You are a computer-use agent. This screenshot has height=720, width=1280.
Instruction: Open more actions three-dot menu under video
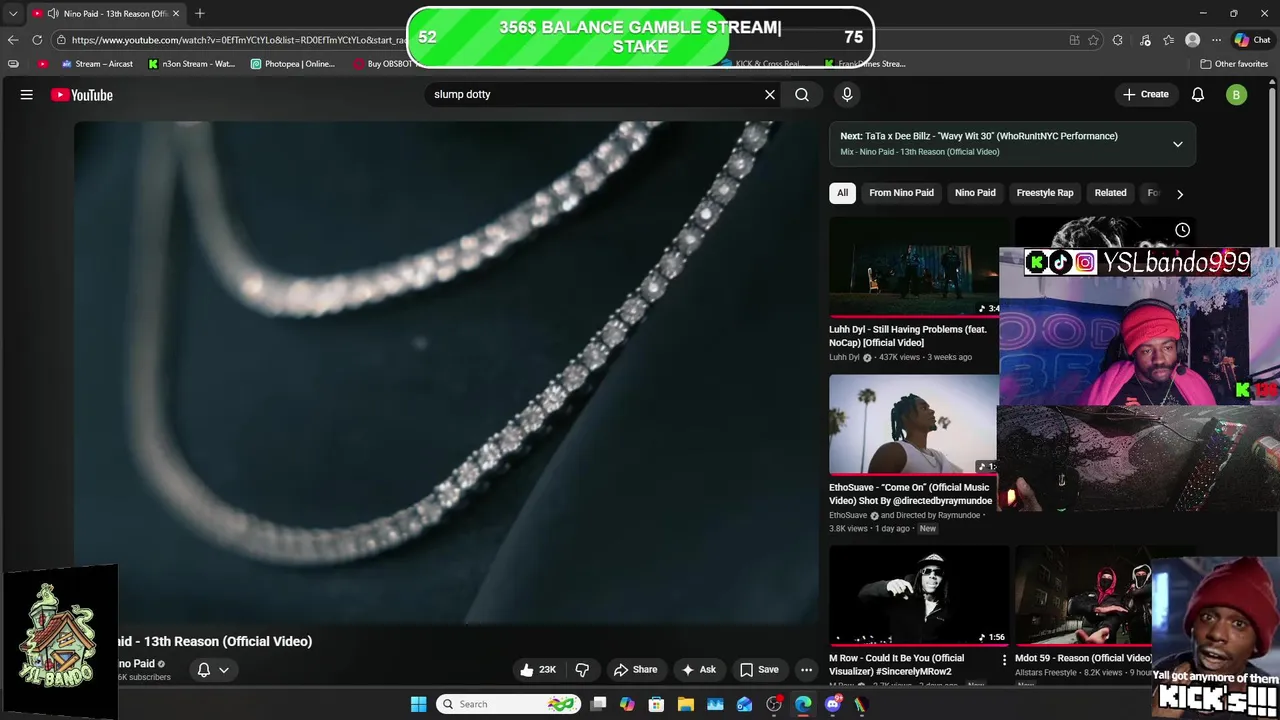point(806,670)
